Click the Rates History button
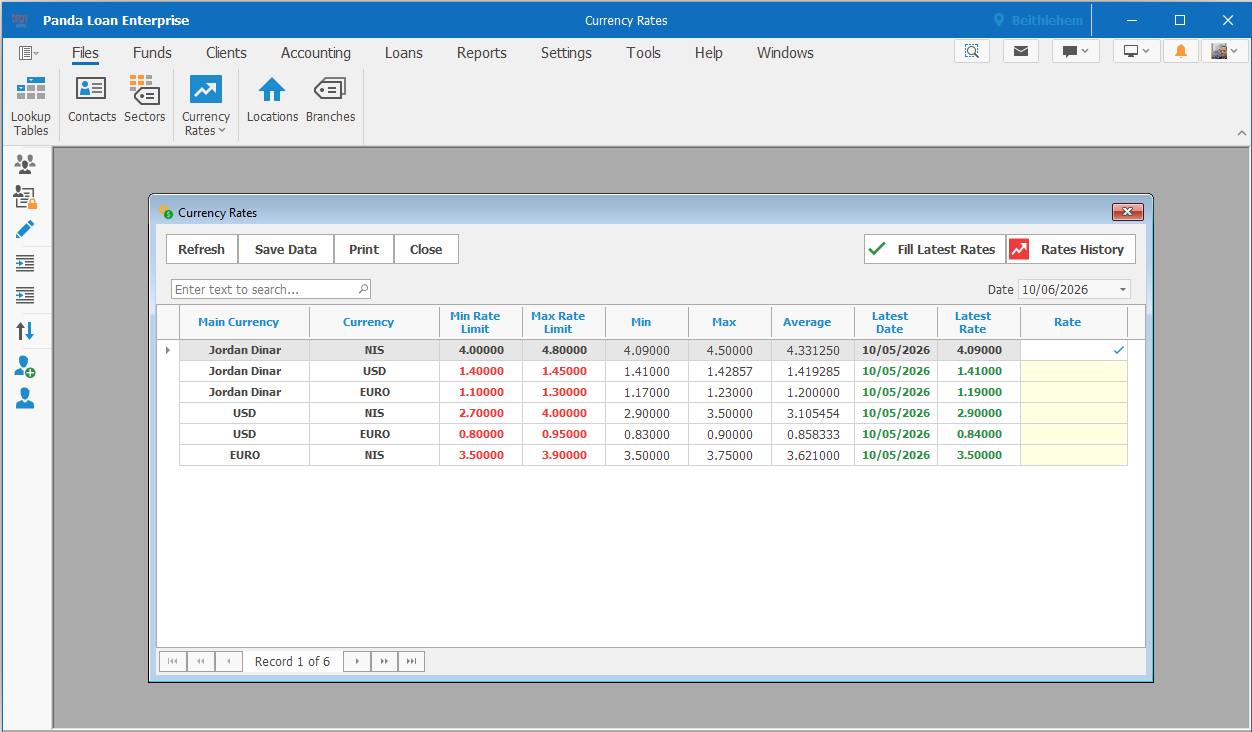 (1071, 249)
